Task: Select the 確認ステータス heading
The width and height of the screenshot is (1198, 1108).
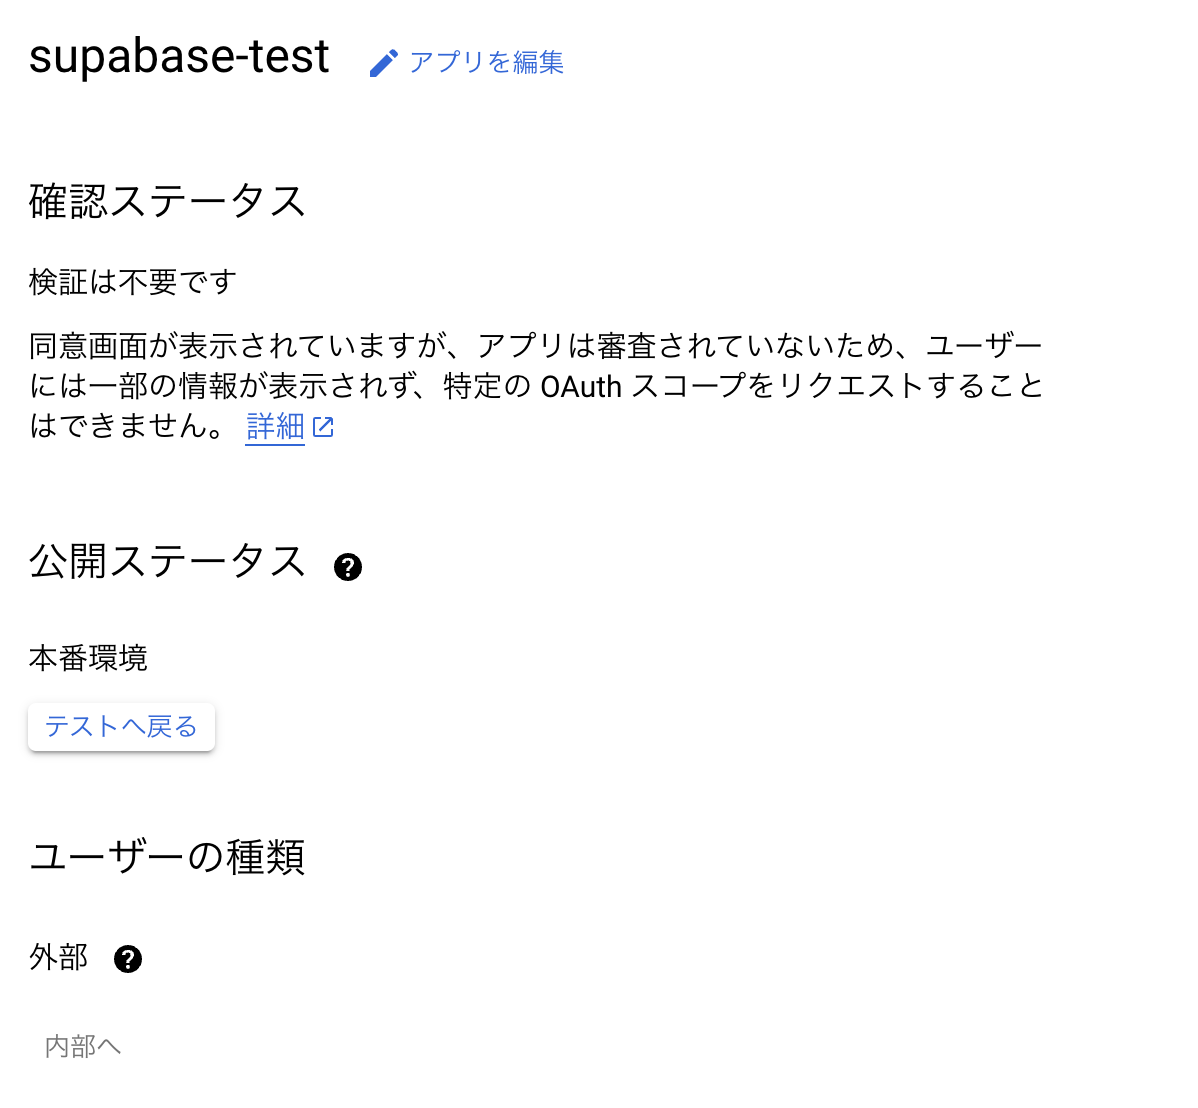Action: [x=167, y=201]
